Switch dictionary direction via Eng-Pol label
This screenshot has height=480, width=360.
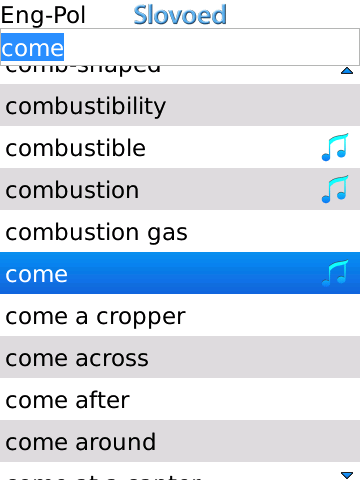43,15
